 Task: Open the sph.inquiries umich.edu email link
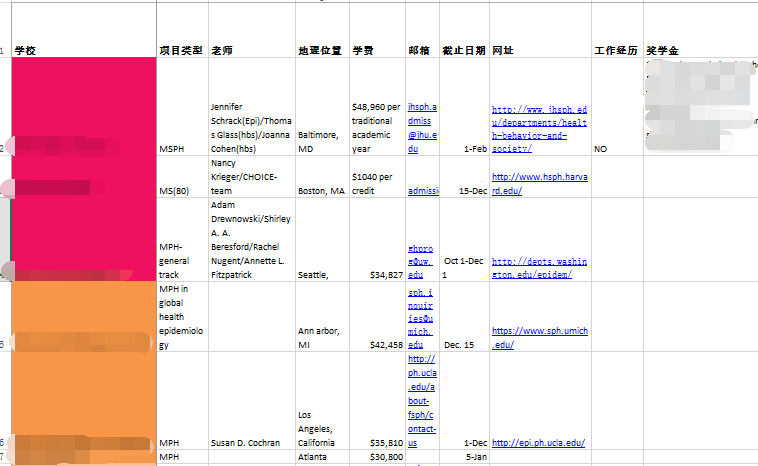[420, 319]
